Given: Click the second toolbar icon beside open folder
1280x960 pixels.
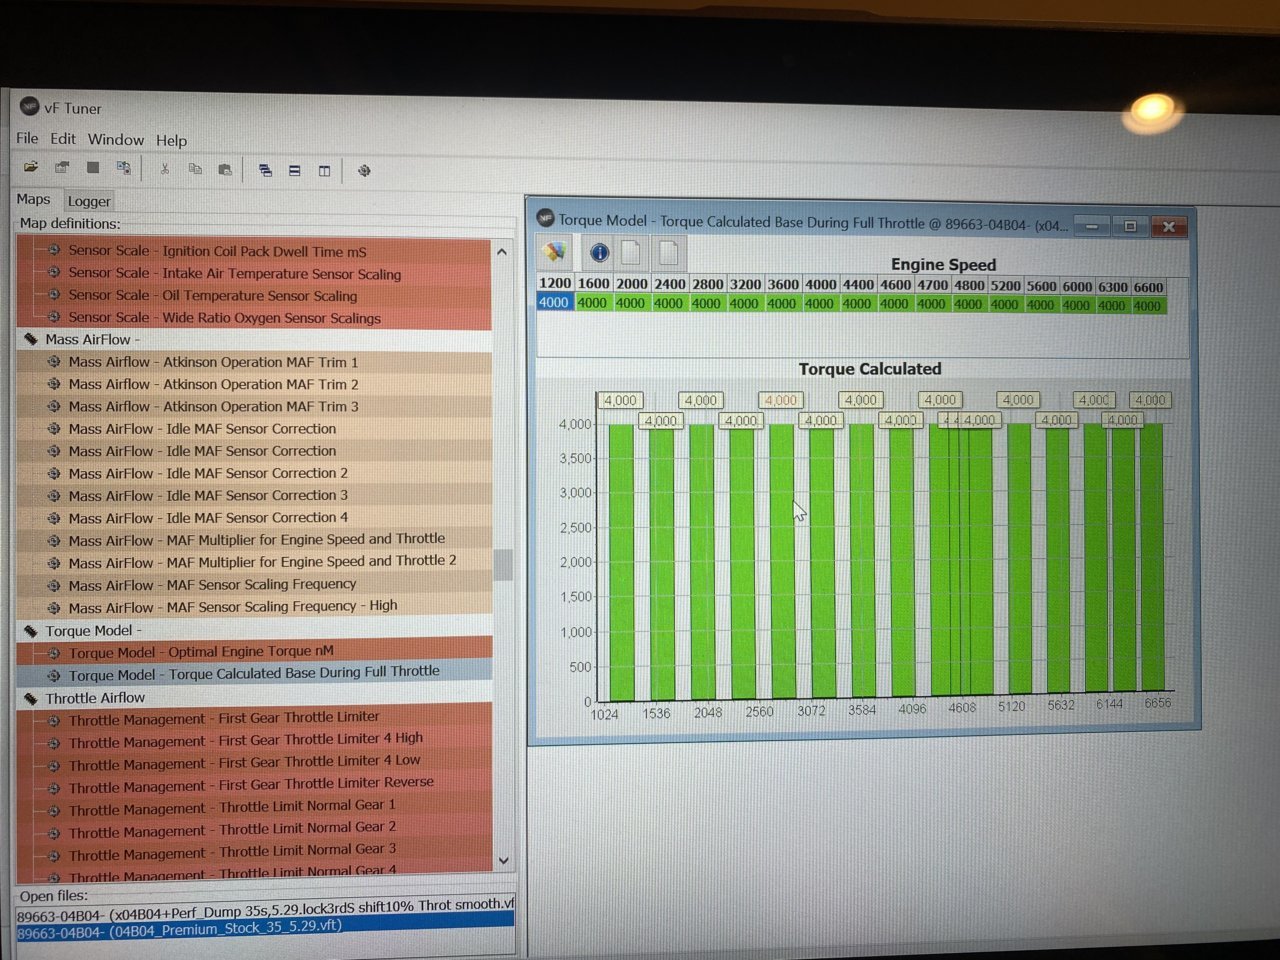Looking at the screenshot, I should pos(62,167).
